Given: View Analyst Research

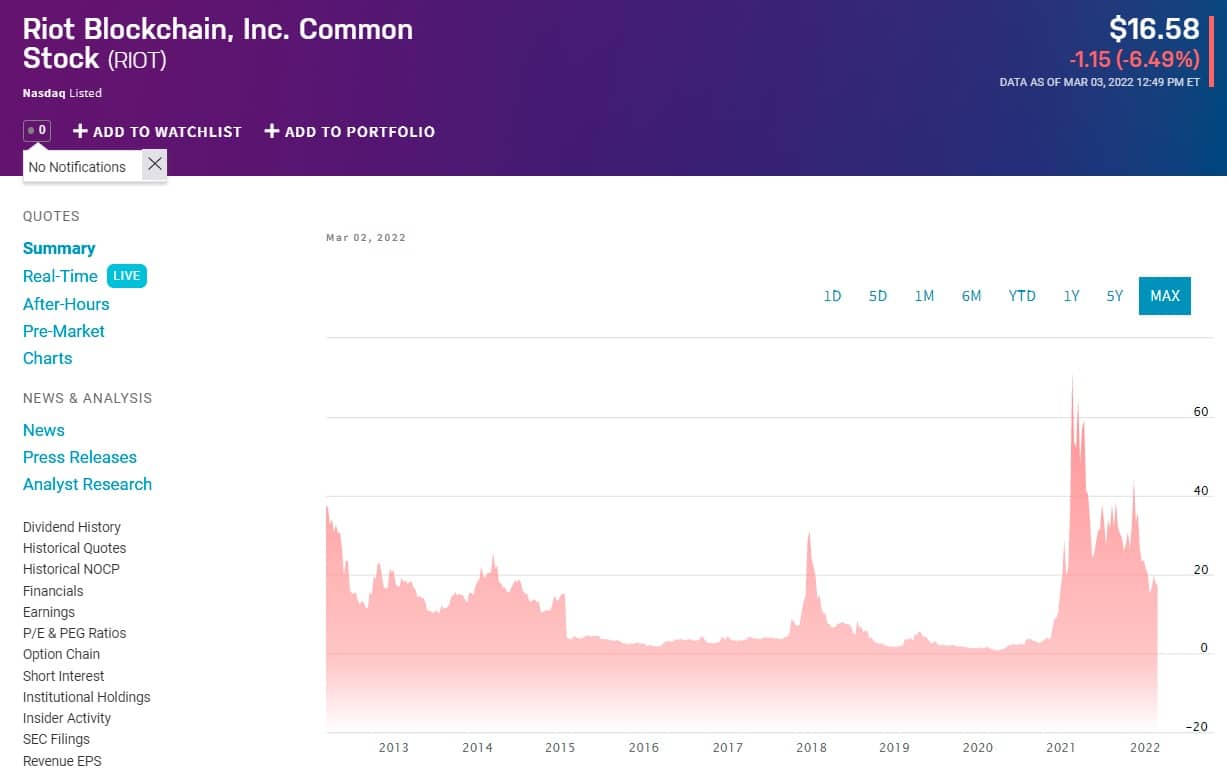Looking at the screenshot, I should pyautogui.click(x=88, y=484).
